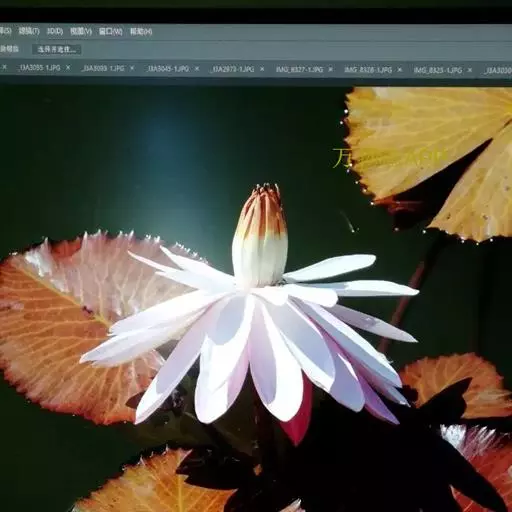Switch to the _I3A3045-1.JPG document tab

pyautogui.click(x=167, y=69)
